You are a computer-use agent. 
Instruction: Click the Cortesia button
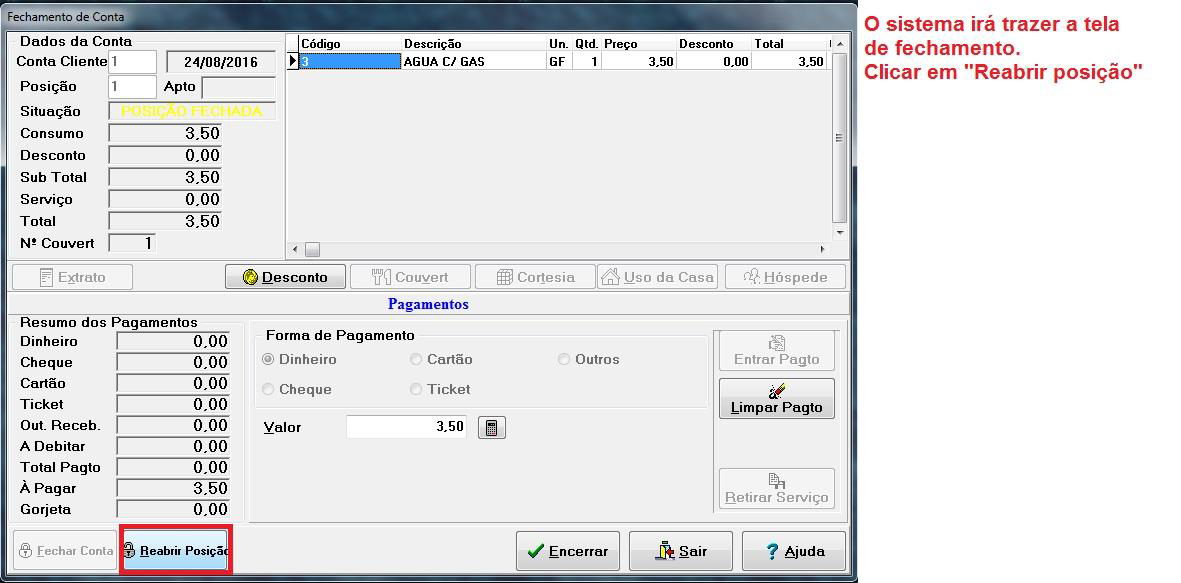coord(535,277)
